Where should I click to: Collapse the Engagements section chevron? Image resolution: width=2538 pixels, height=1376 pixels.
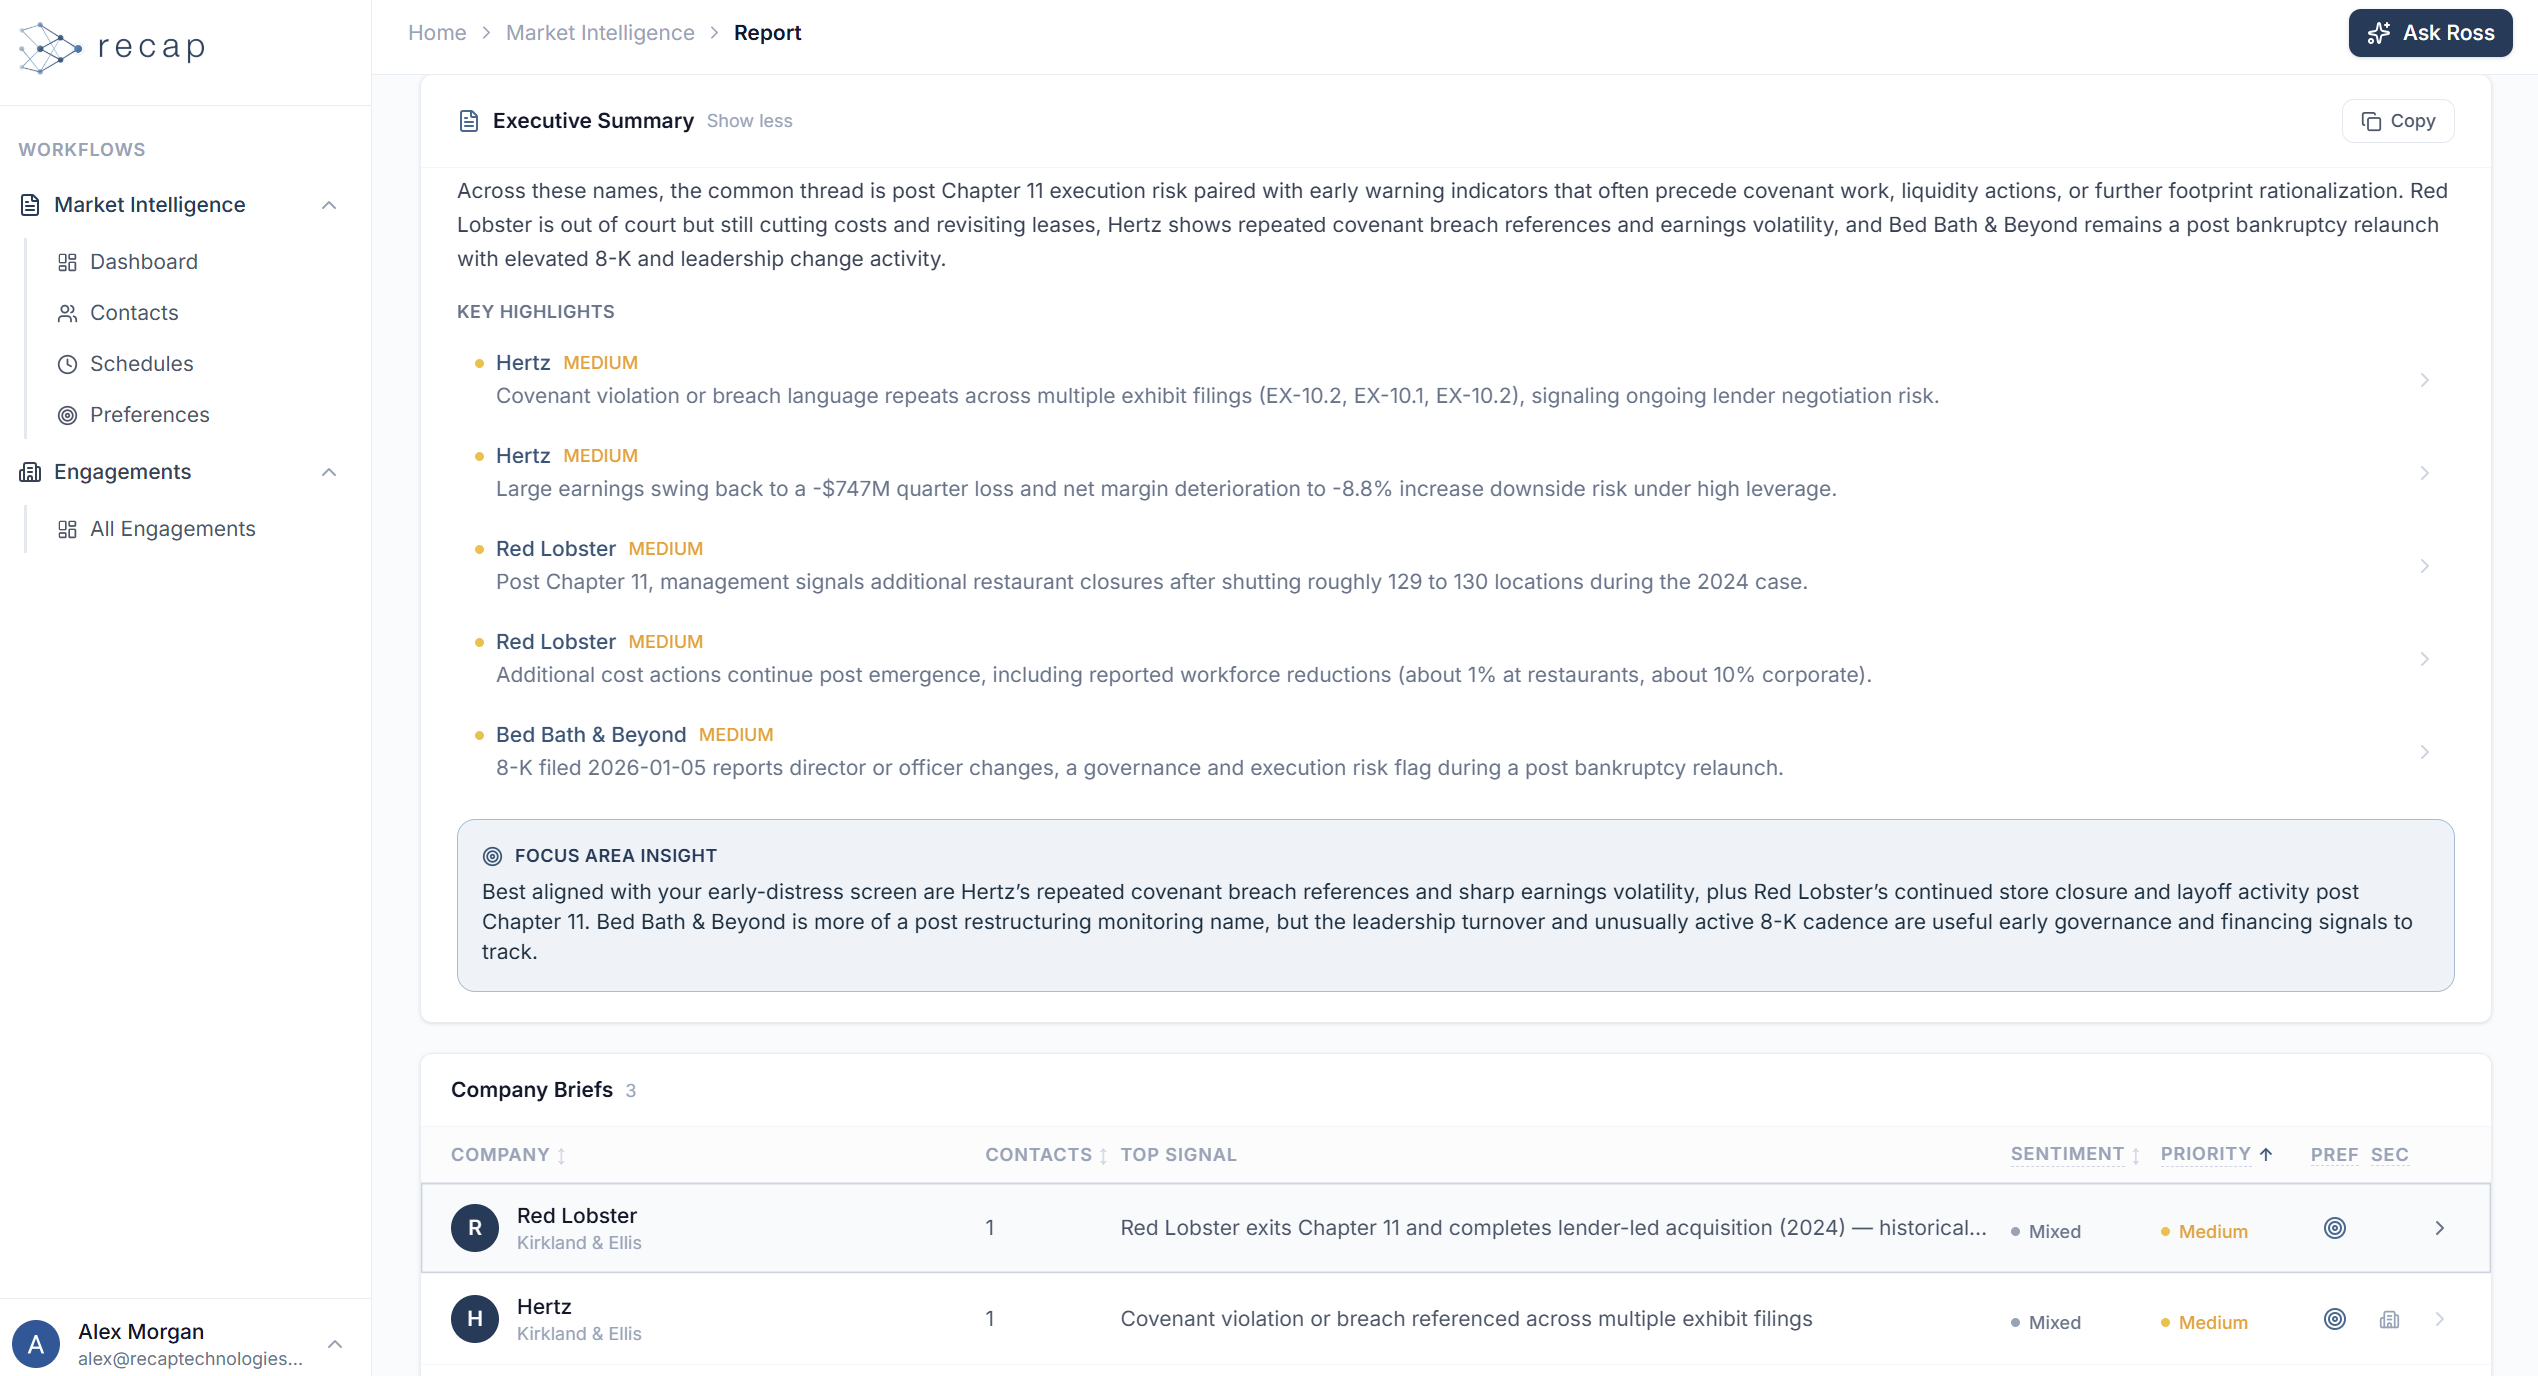[x=330, y=471]
